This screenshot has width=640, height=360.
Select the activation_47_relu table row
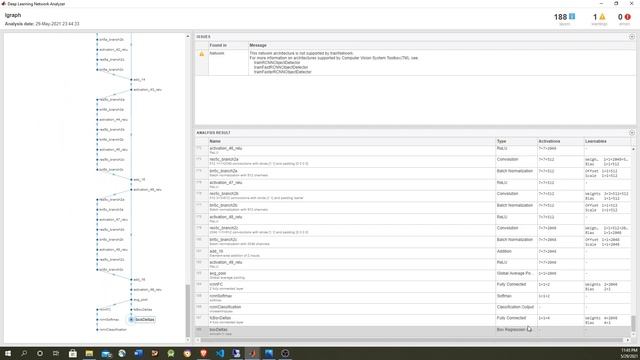pyautogui.click(x=413, y=184)
